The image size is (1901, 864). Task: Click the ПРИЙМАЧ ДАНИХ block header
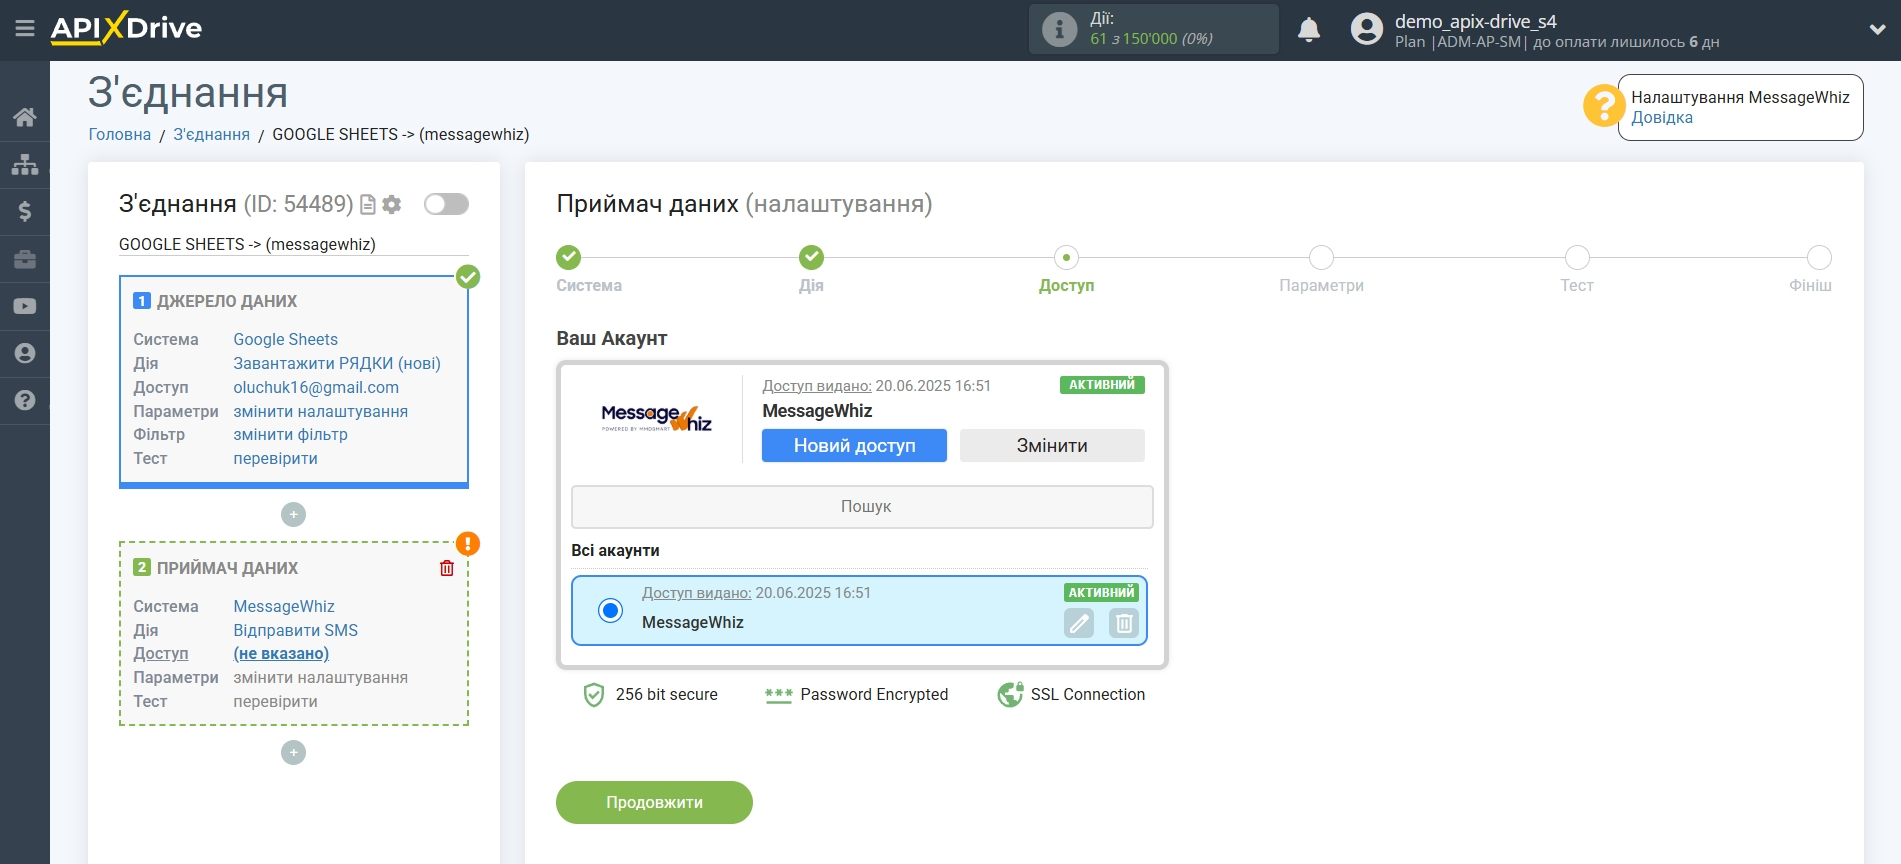click(227, 569)
